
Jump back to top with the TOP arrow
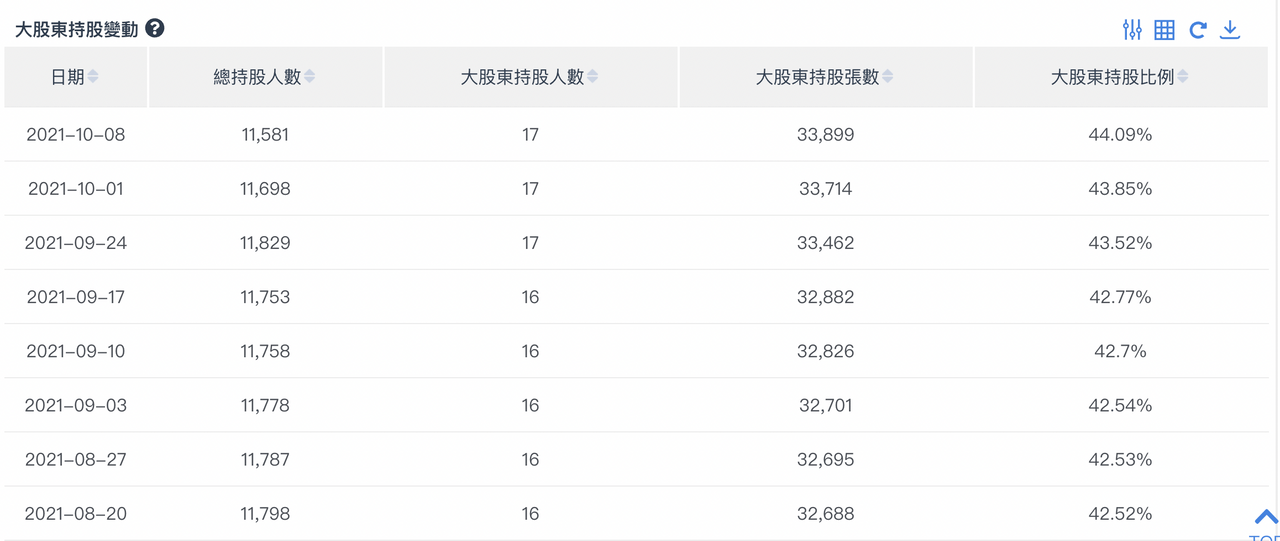tap(1265, 522)
